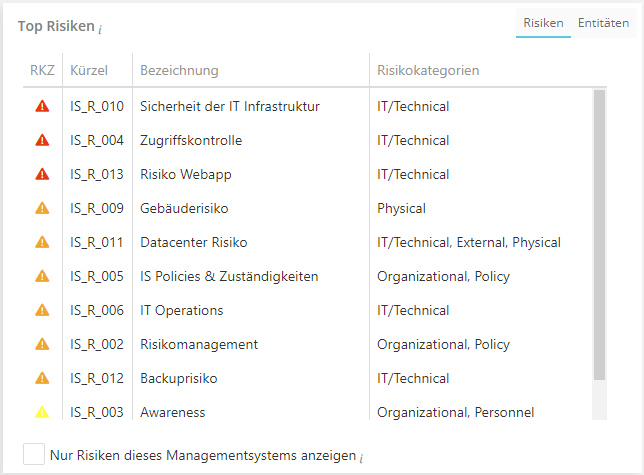Click the vertical scrollbar of risk list
644x475 pixels.
click(599, 235)
